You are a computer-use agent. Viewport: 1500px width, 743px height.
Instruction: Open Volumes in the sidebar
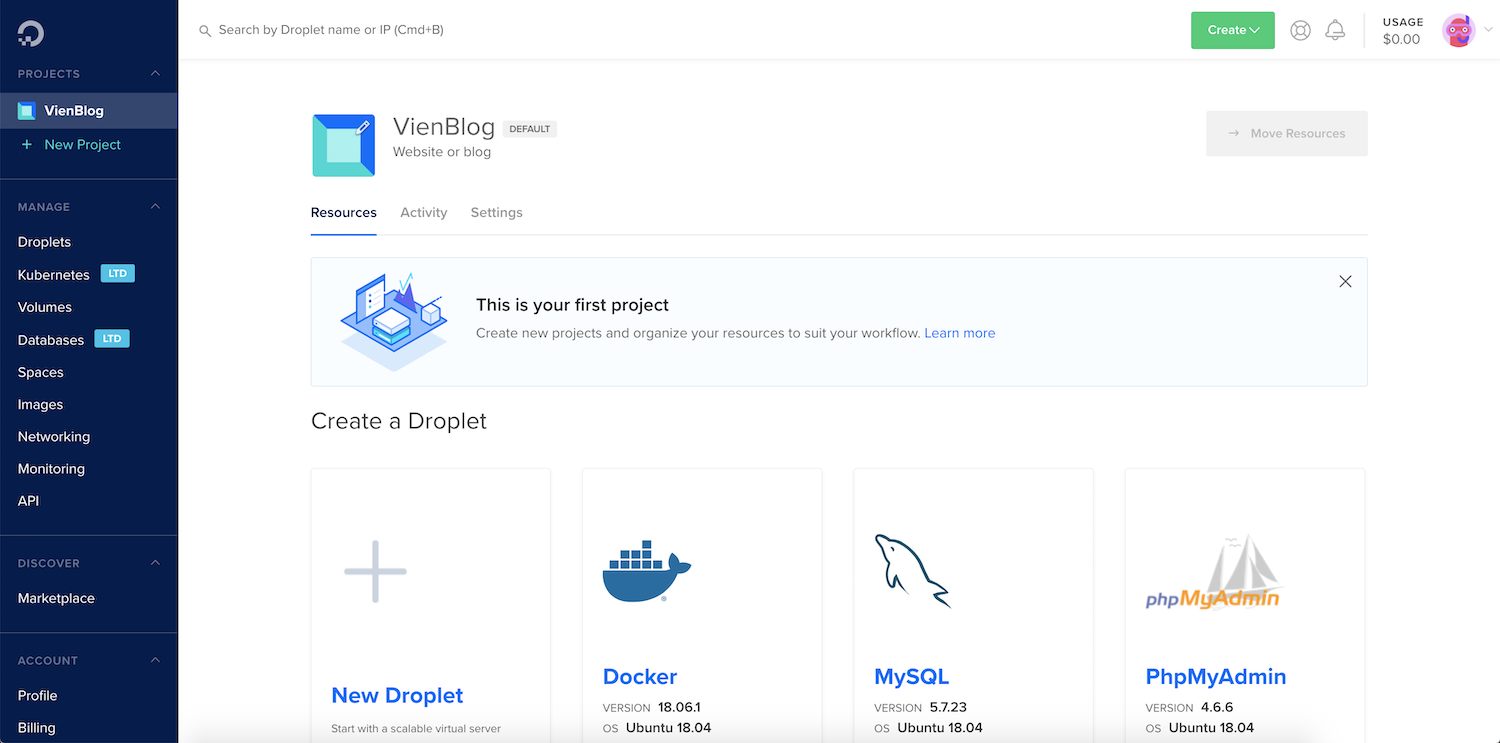click(x=45, y=307)
